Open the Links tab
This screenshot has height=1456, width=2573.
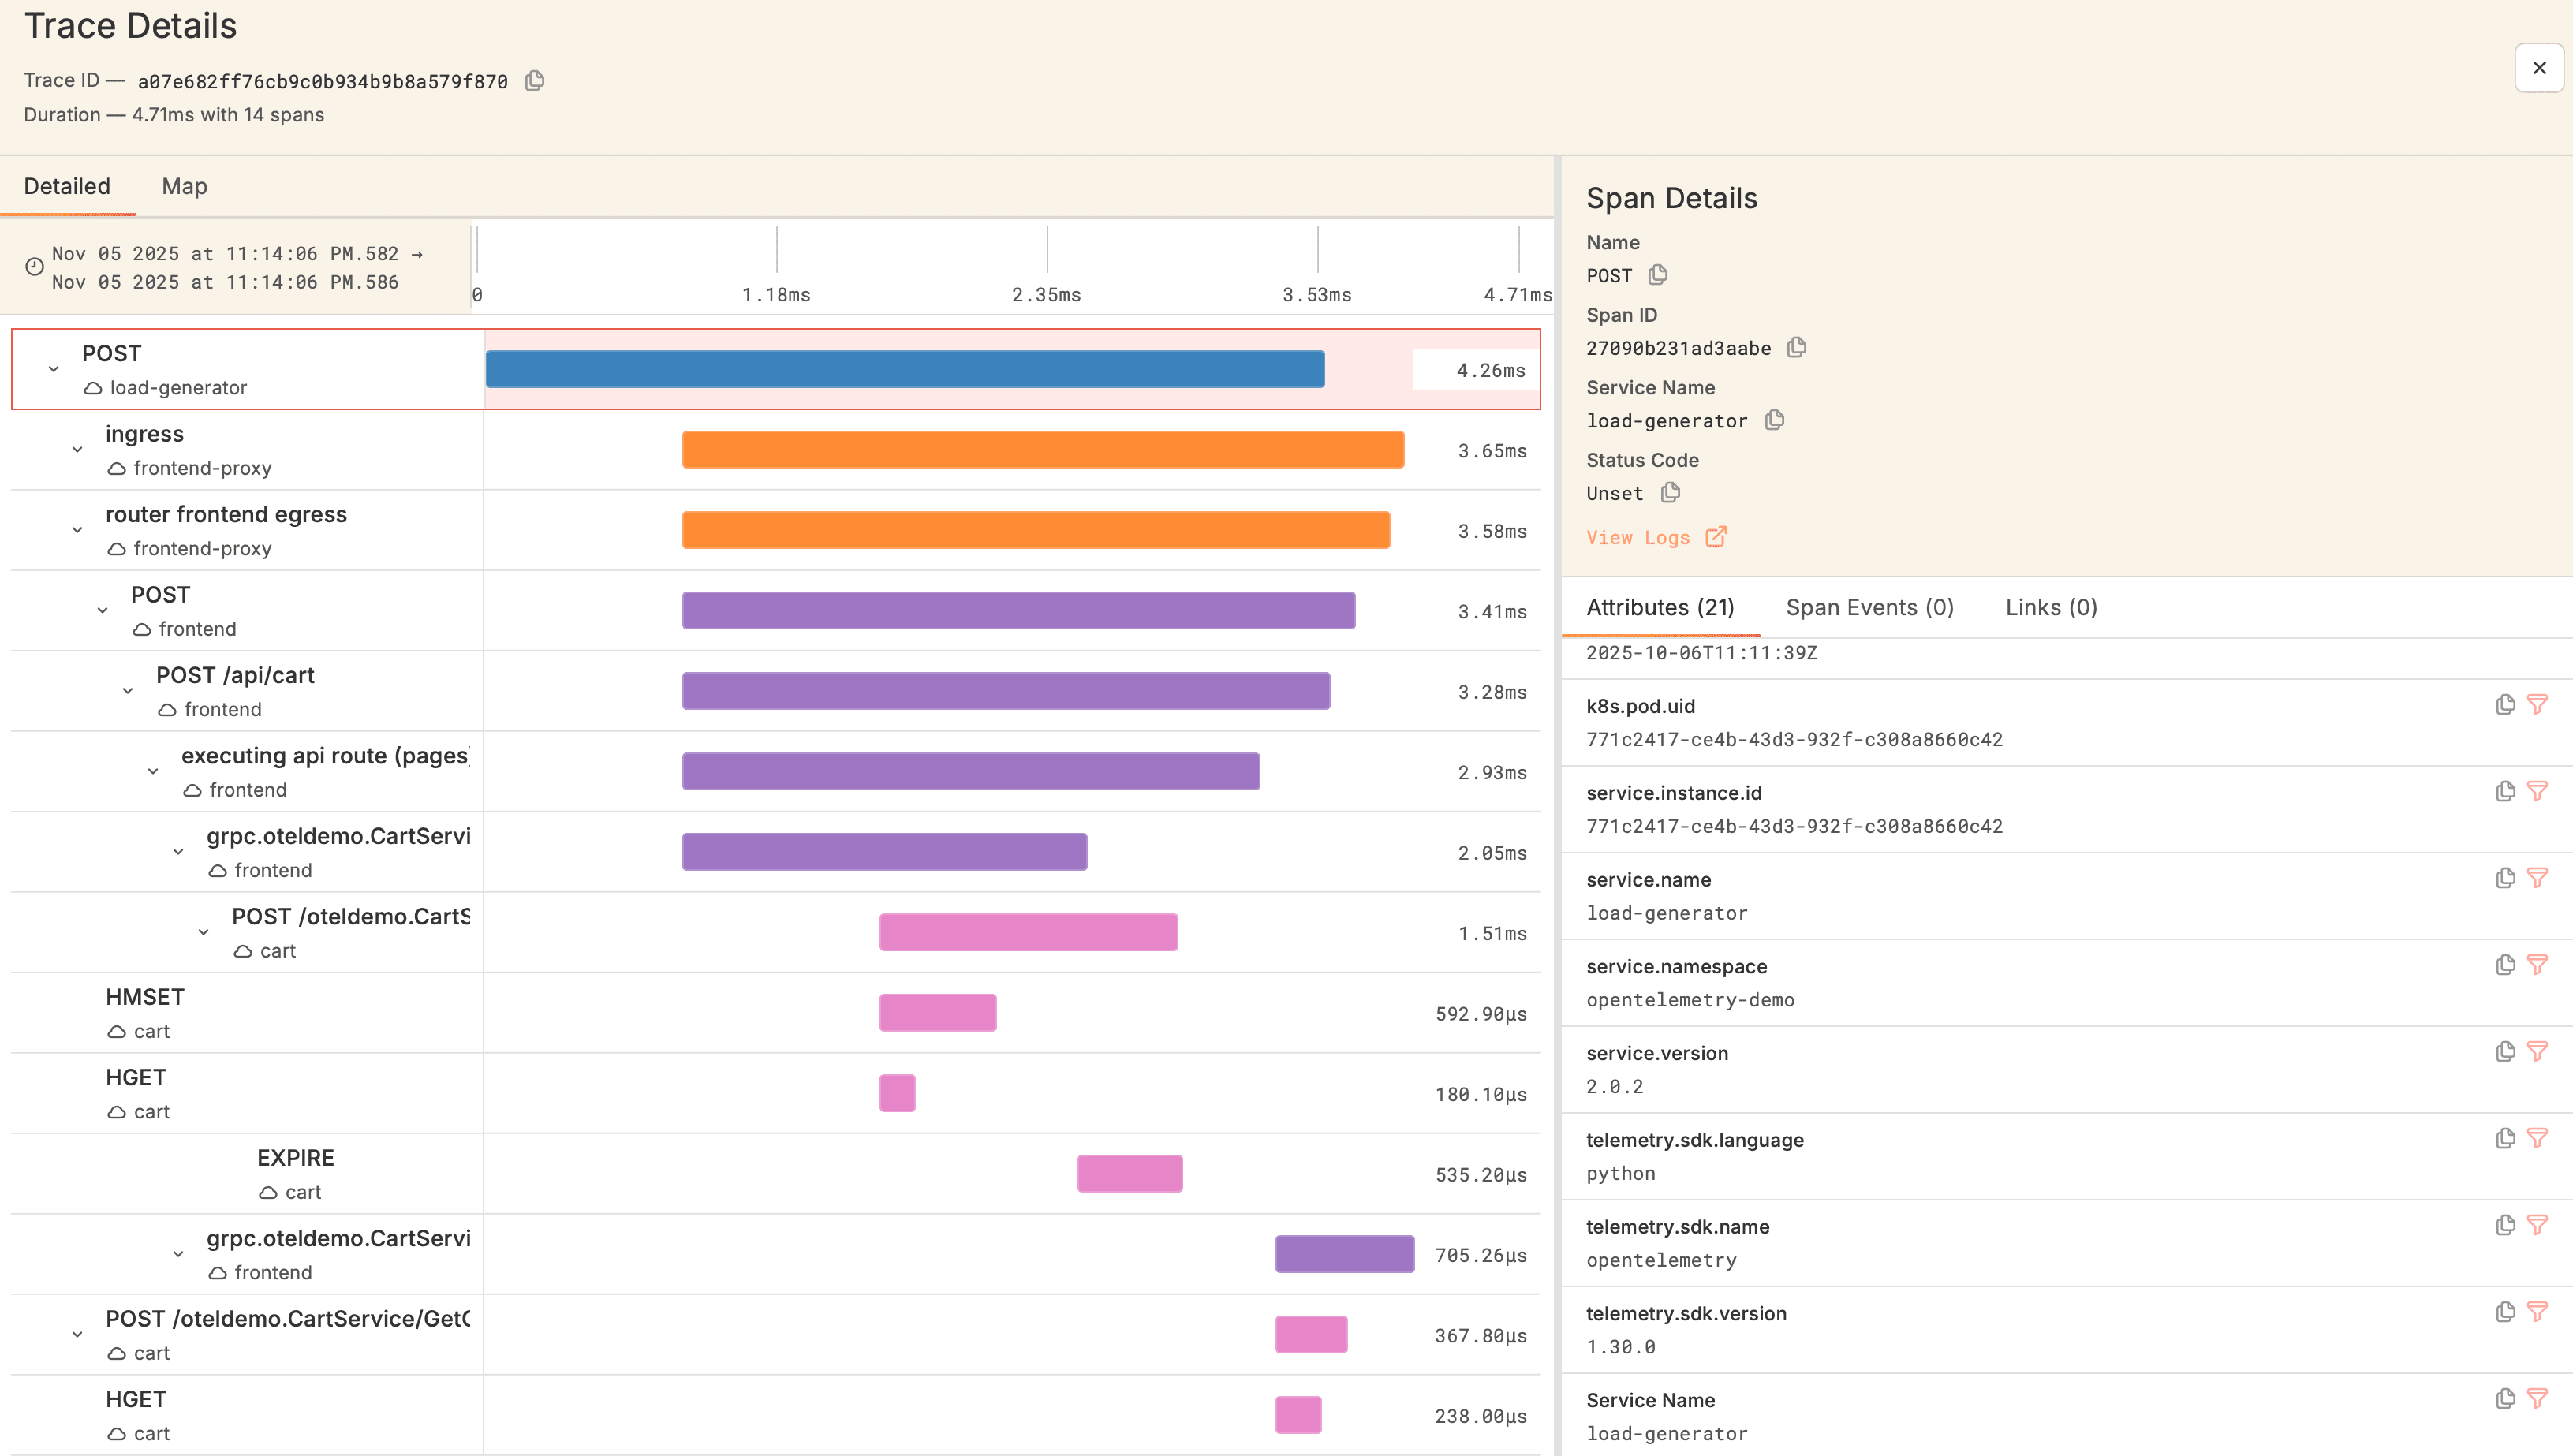point(2051,607)
